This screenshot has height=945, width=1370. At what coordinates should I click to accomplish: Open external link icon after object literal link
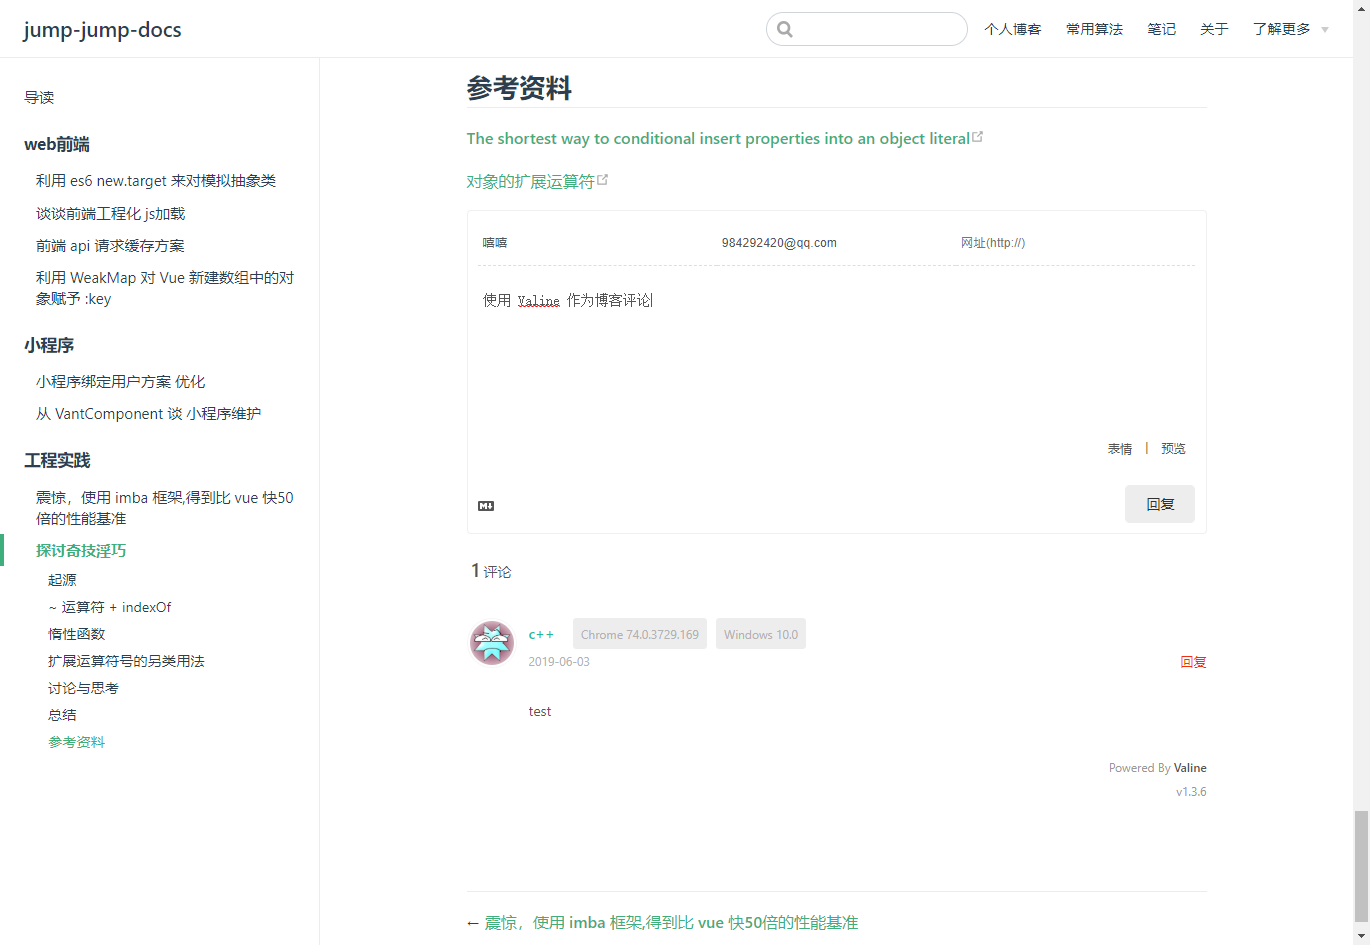978,137
